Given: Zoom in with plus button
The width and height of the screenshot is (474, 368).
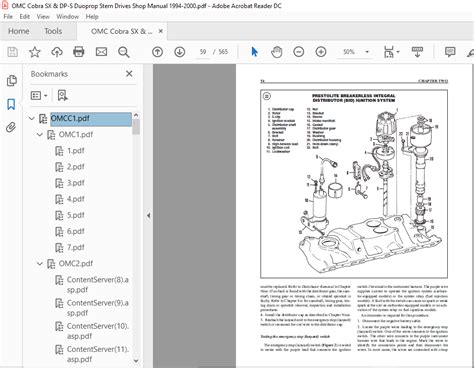Looking at the screenshot, I should [x=321, y=52].
